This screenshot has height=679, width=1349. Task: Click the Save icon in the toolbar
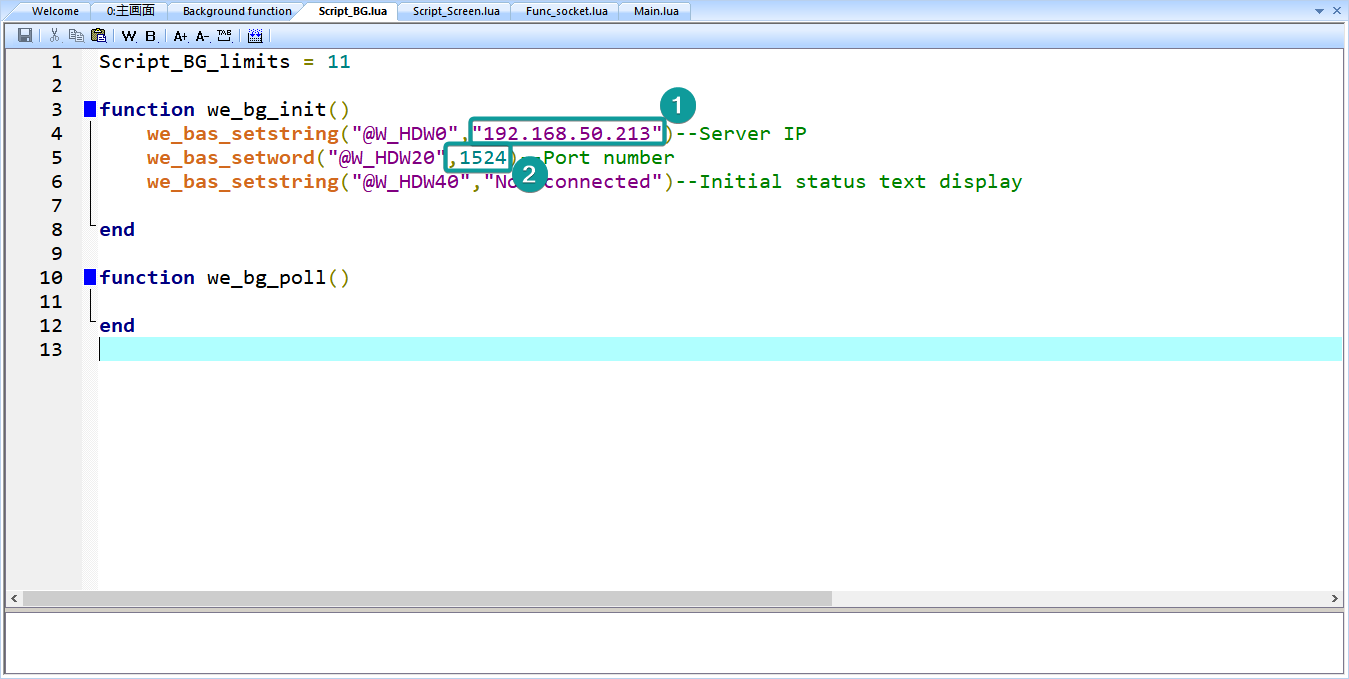click(x=24, y=35)
